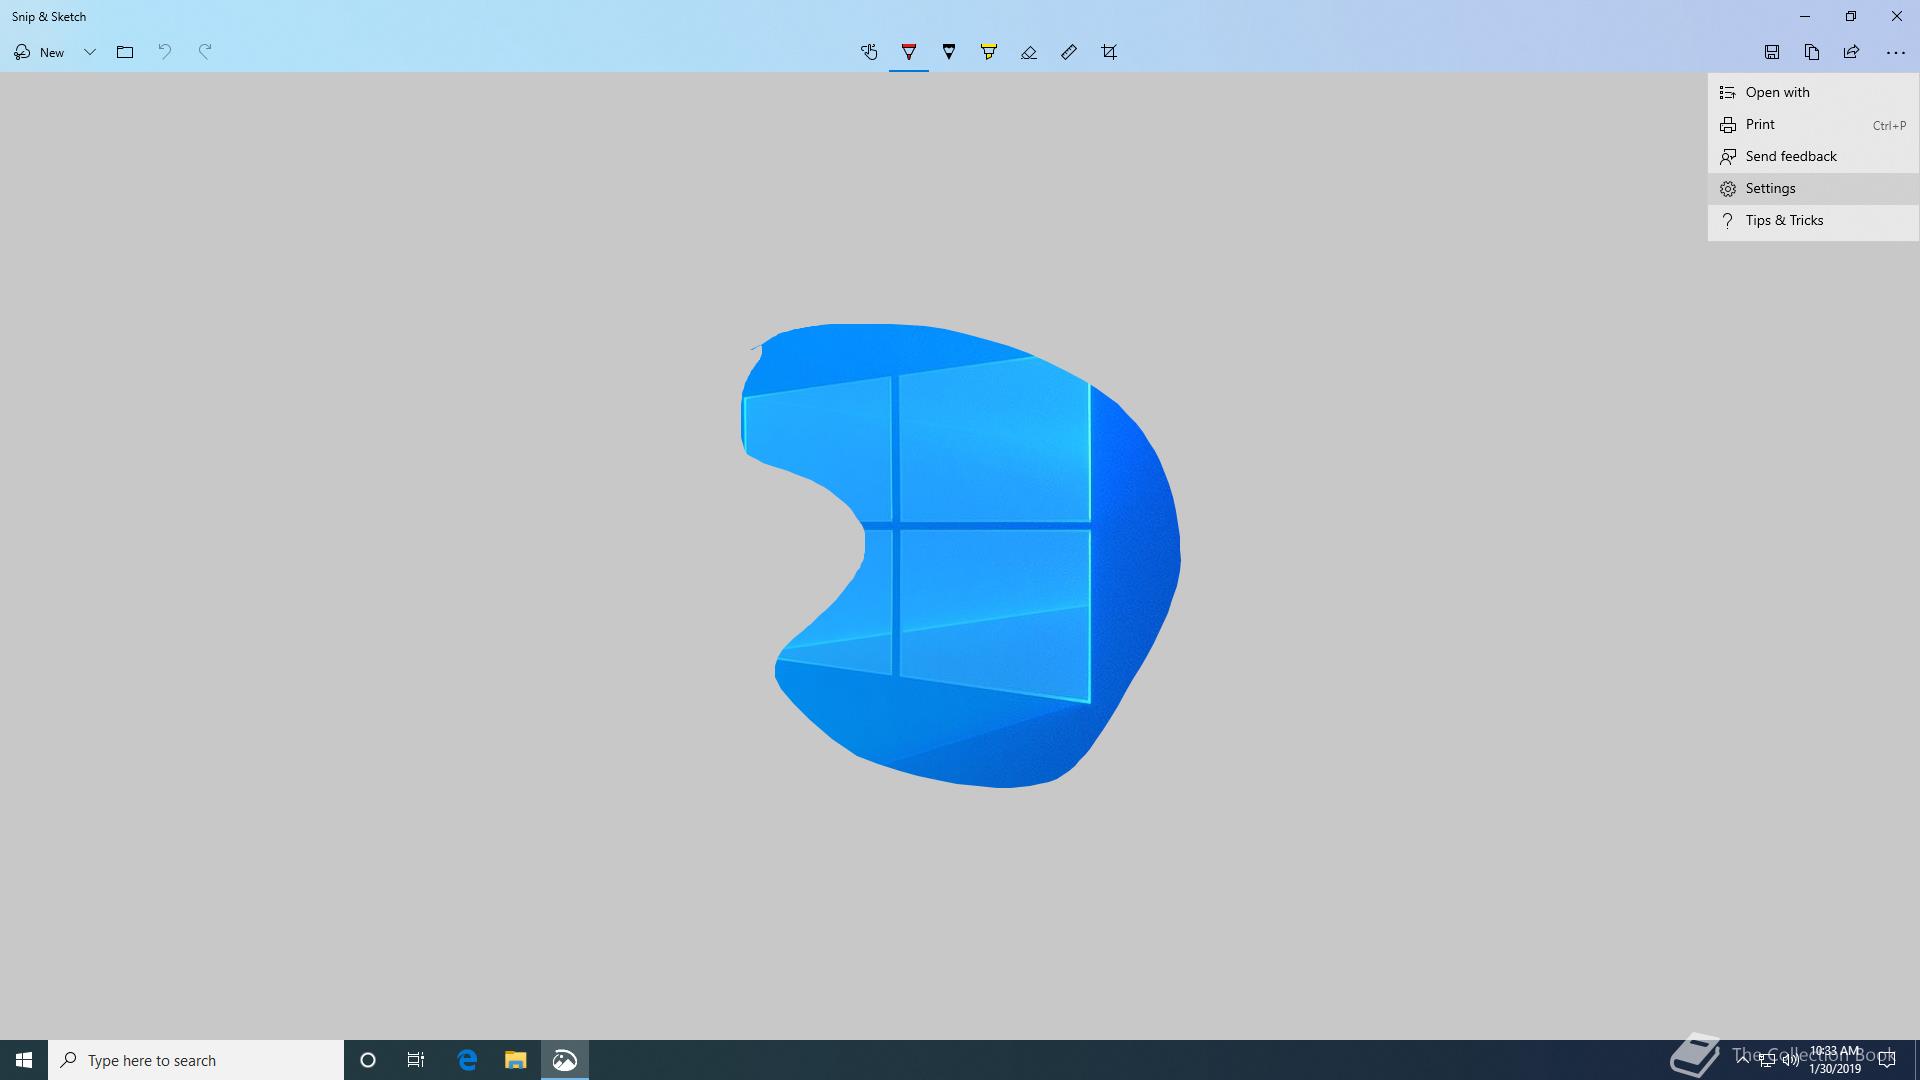Undo the last action
This screenshot has height=1080, width=1920.
[x=165, y=52]
